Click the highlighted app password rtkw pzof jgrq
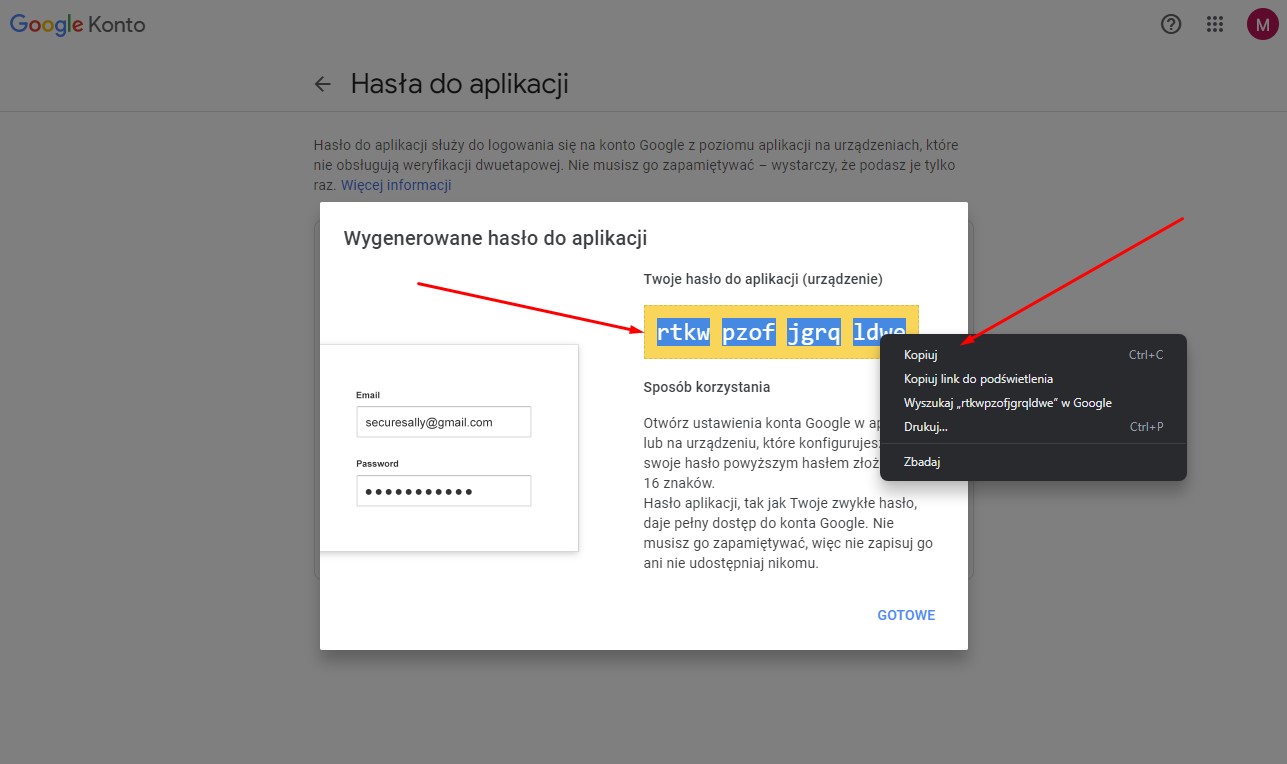Viewport: 1287px width, 764px height. tap(781, 332)
